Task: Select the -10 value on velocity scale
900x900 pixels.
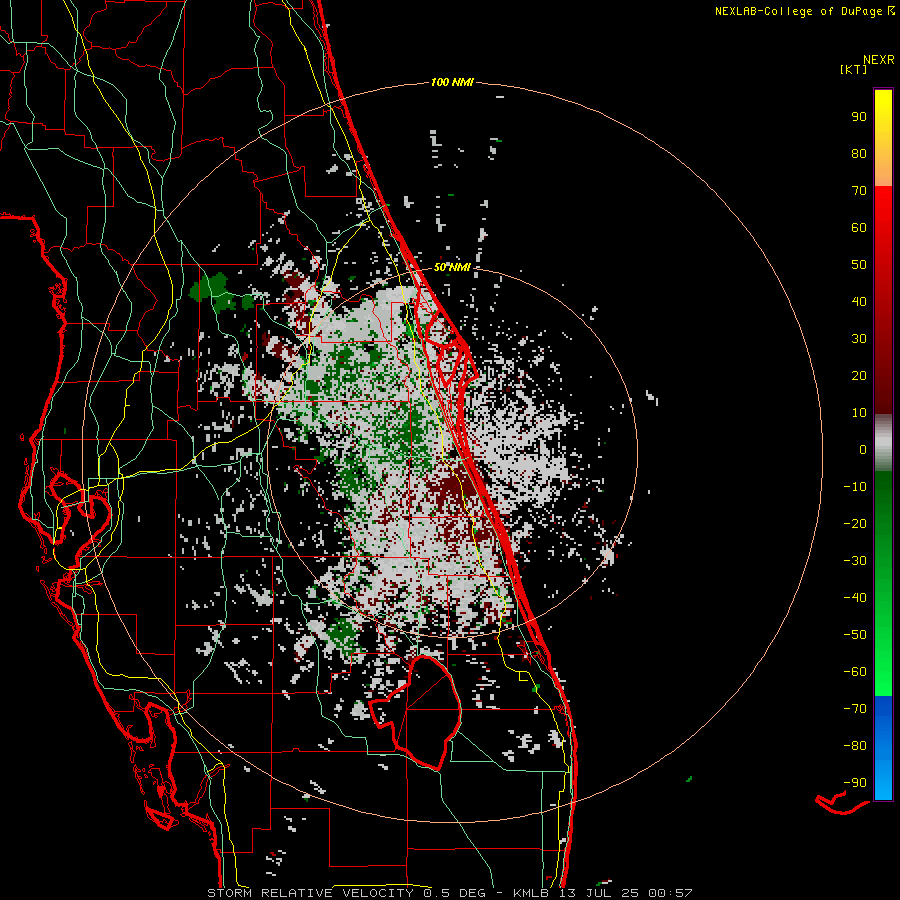Action: [x=855, y=487]
